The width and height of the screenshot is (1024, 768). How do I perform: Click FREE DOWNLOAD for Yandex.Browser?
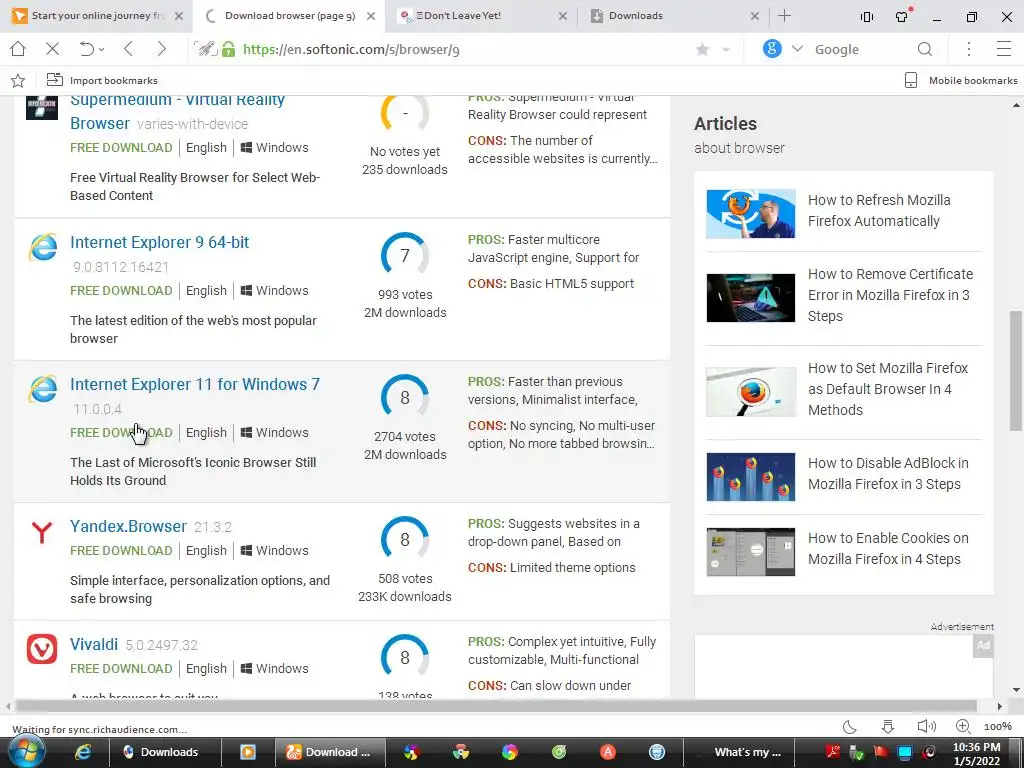coord(121,551)
